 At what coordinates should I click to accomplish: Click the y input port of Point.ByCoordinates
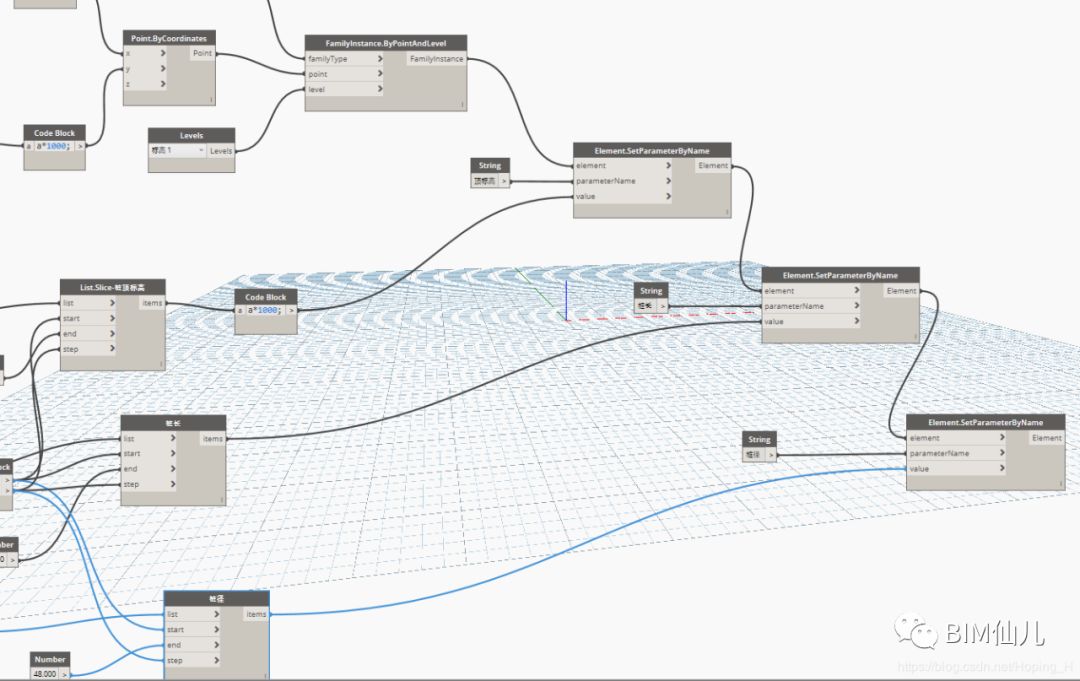145,68
